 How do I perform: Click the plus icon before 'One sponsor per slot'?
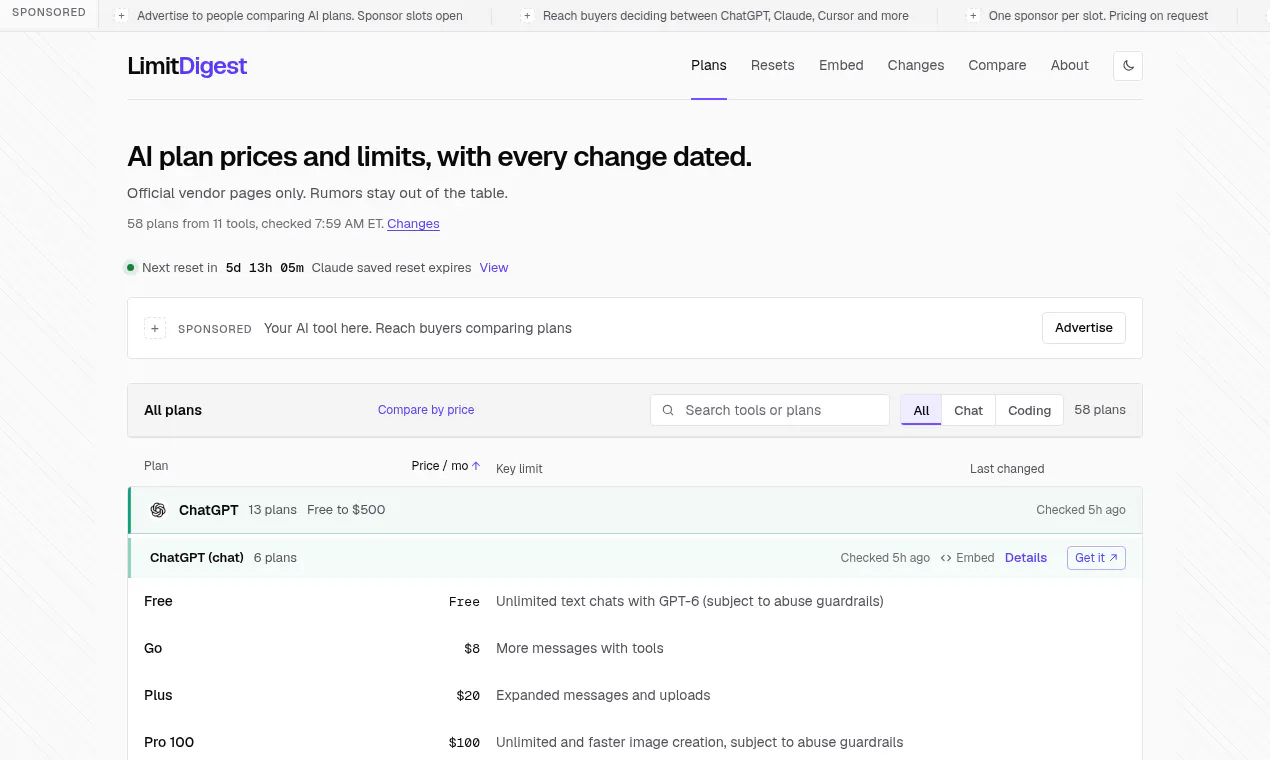pyautogui.click(x=973, y=16)
